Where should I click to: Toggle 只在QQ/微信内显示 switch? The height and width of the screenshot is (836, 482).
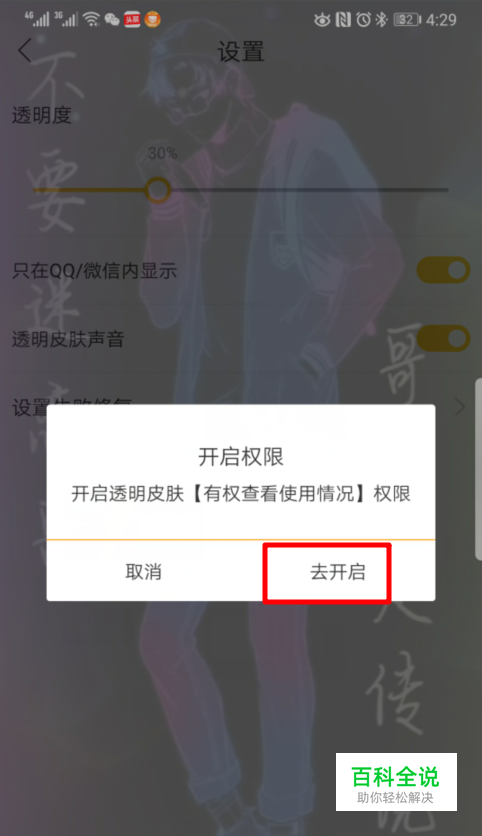pyautogui.click(x=443, y=270)
